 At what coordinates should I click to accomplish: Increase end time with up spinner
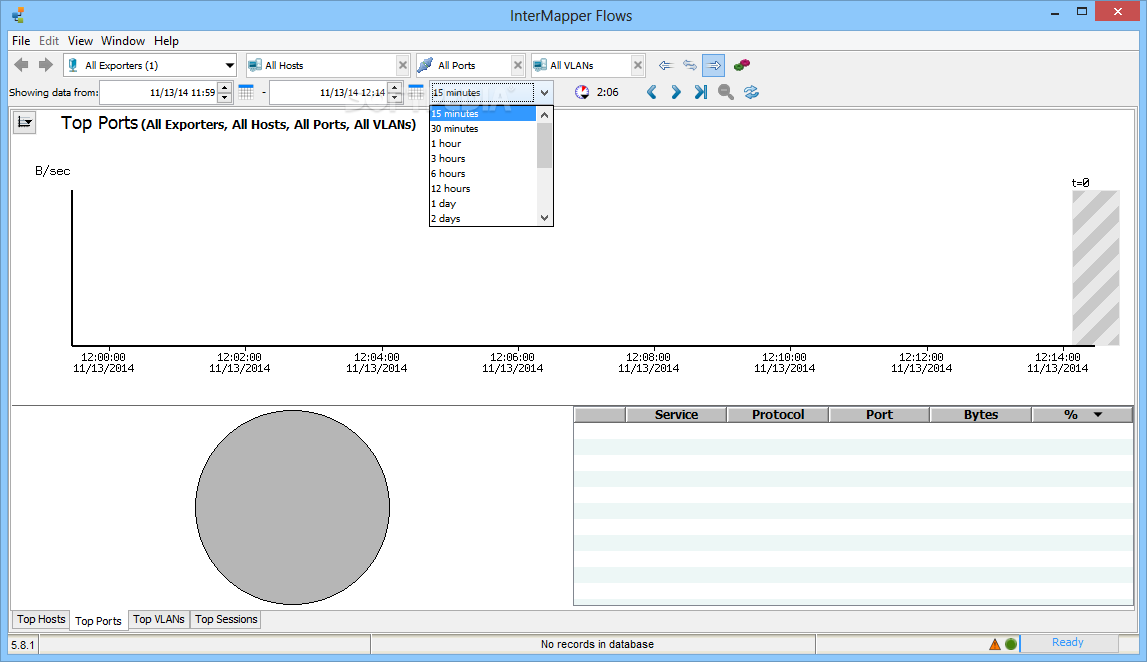coord(395,88)
